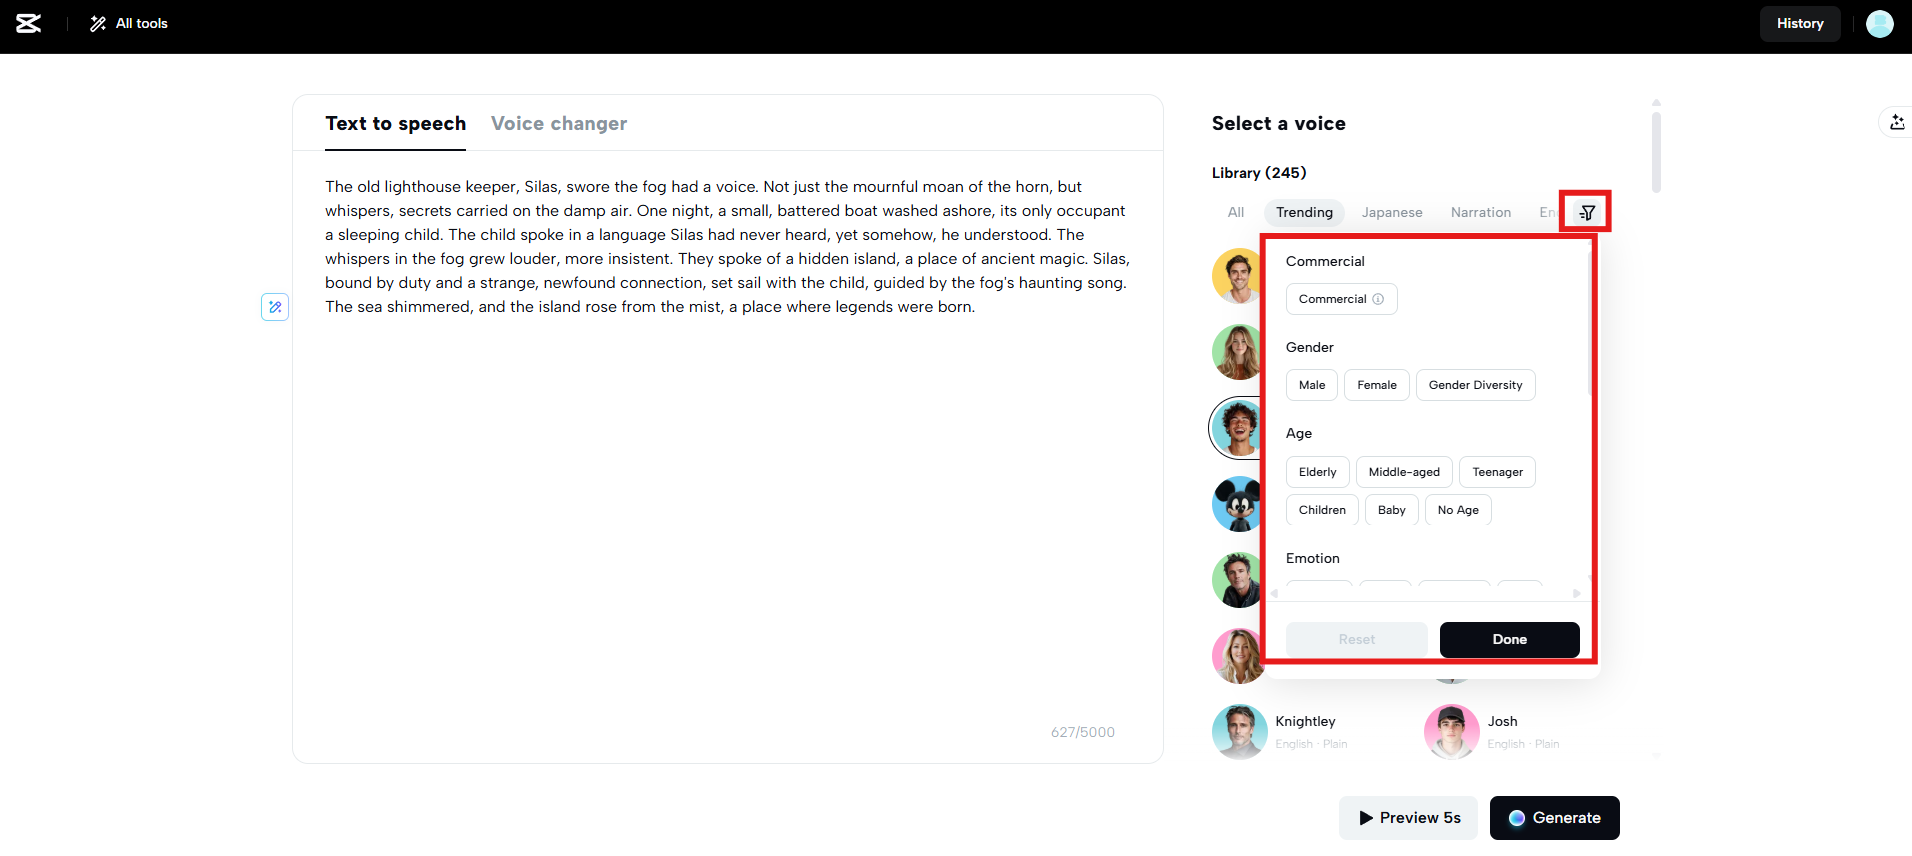Open the user profile avatar
The image size is (1912, 856).
click(1879, 23)
